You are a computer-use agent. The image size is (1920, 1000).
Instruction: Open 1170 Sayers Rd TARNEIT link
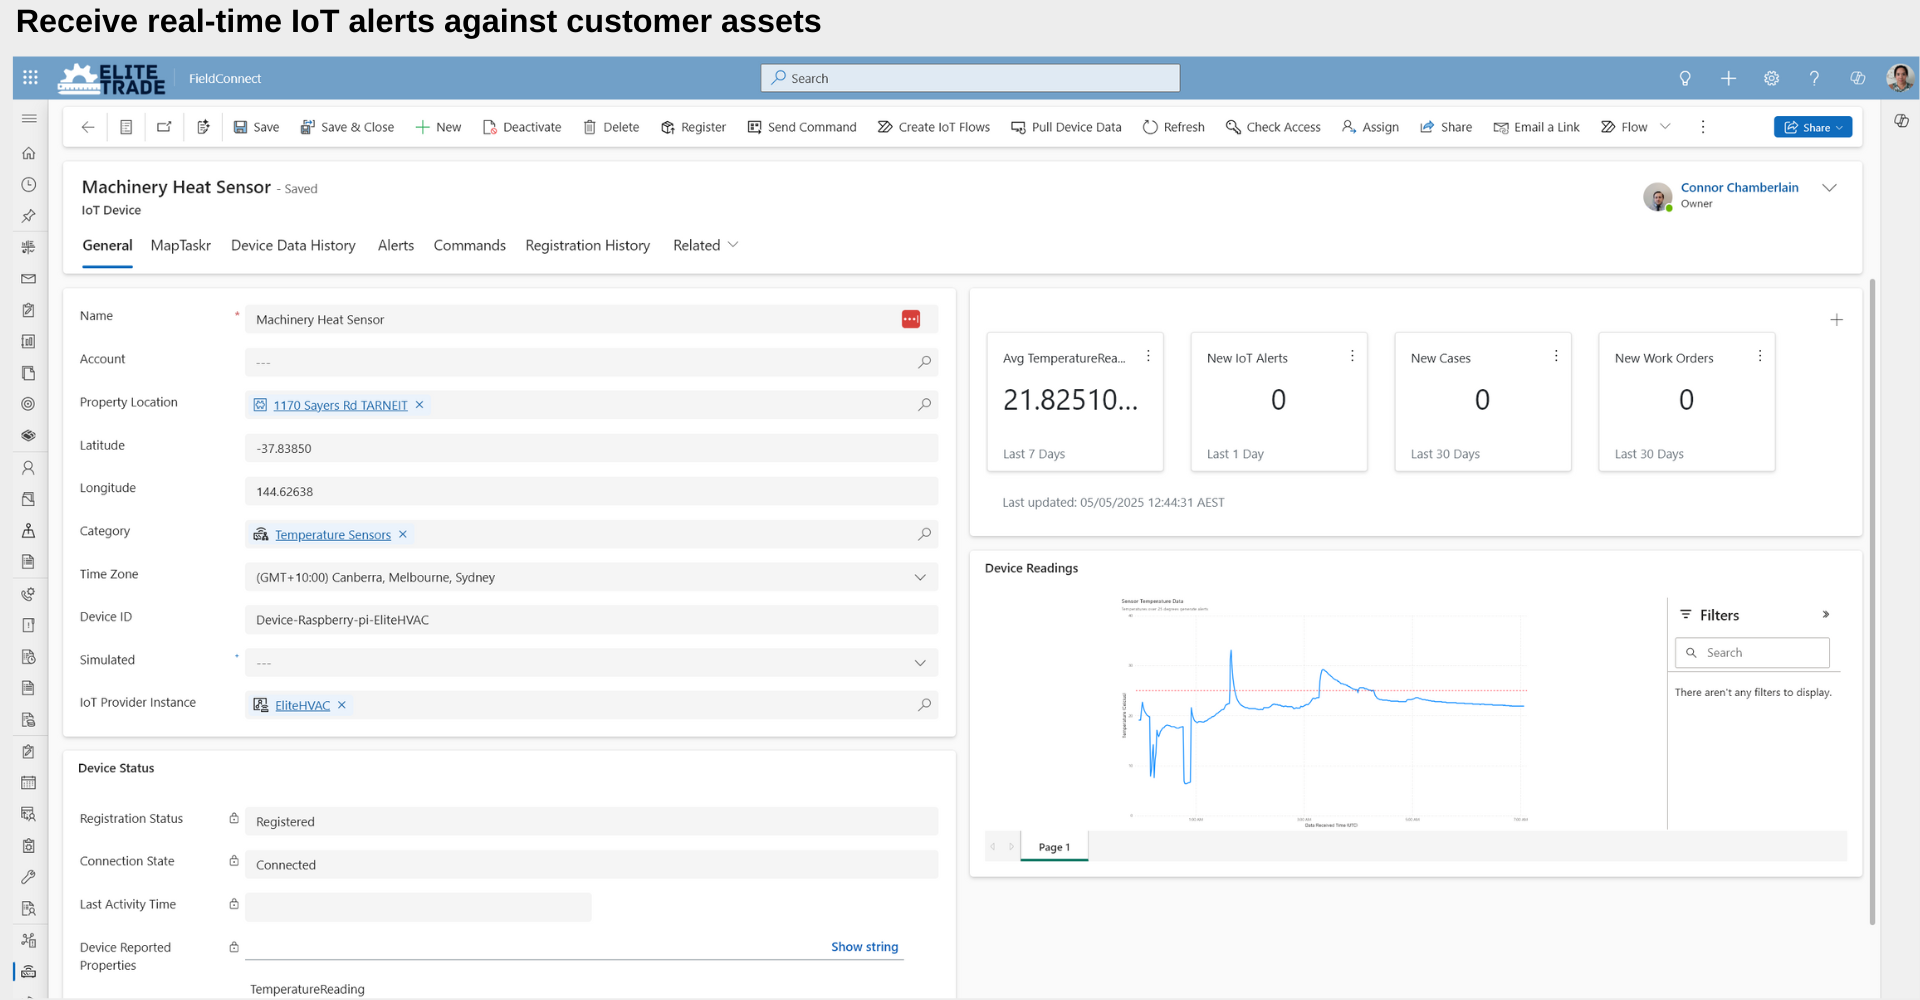tap(340, 405)
